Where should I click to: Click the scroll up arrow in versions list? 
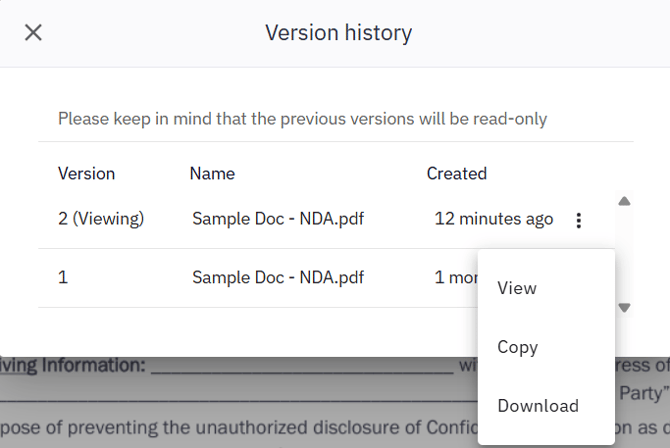point(625,201)
